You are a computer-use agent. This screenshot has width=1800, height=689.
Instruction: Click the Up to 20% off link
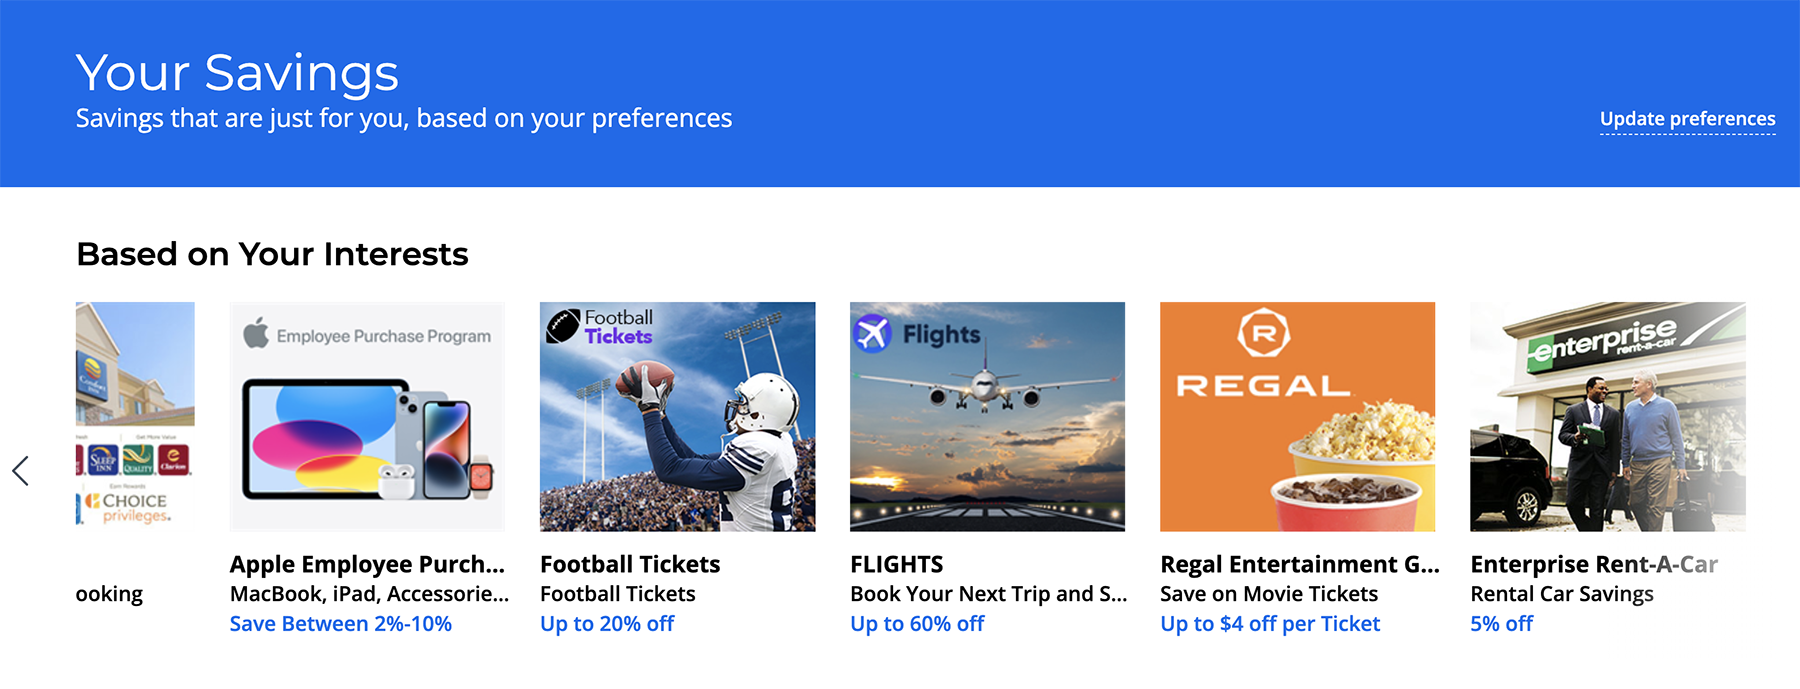tap(607, 624)
